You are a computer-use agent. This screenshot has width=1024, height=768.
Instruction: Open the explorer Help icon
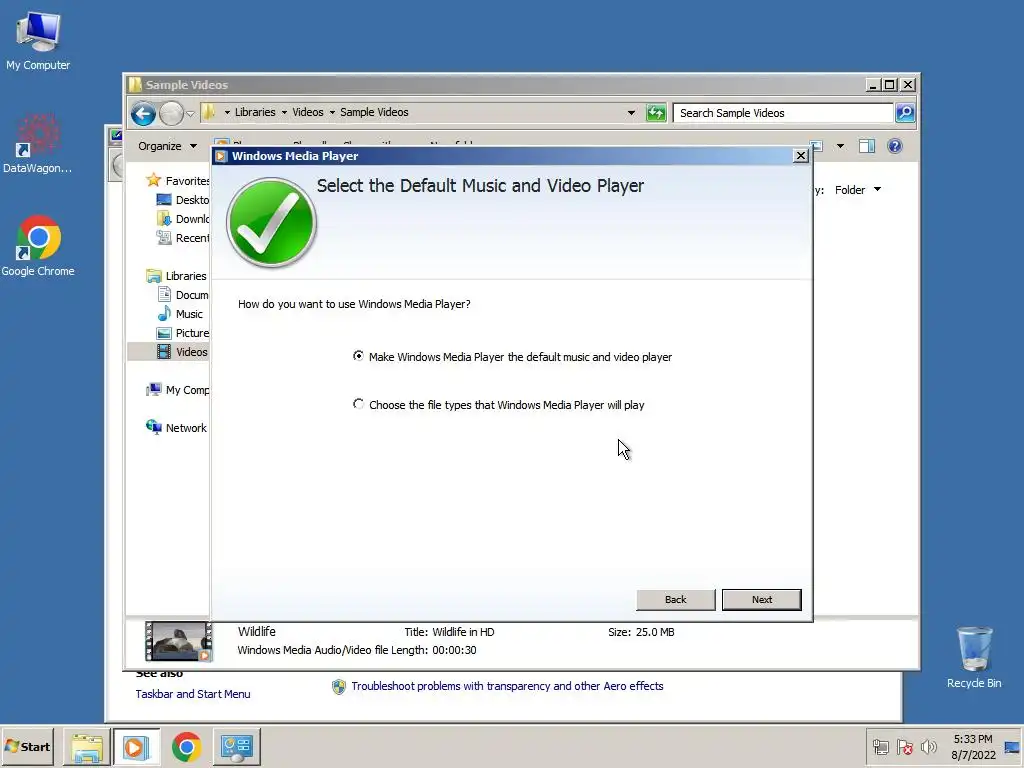895,146
